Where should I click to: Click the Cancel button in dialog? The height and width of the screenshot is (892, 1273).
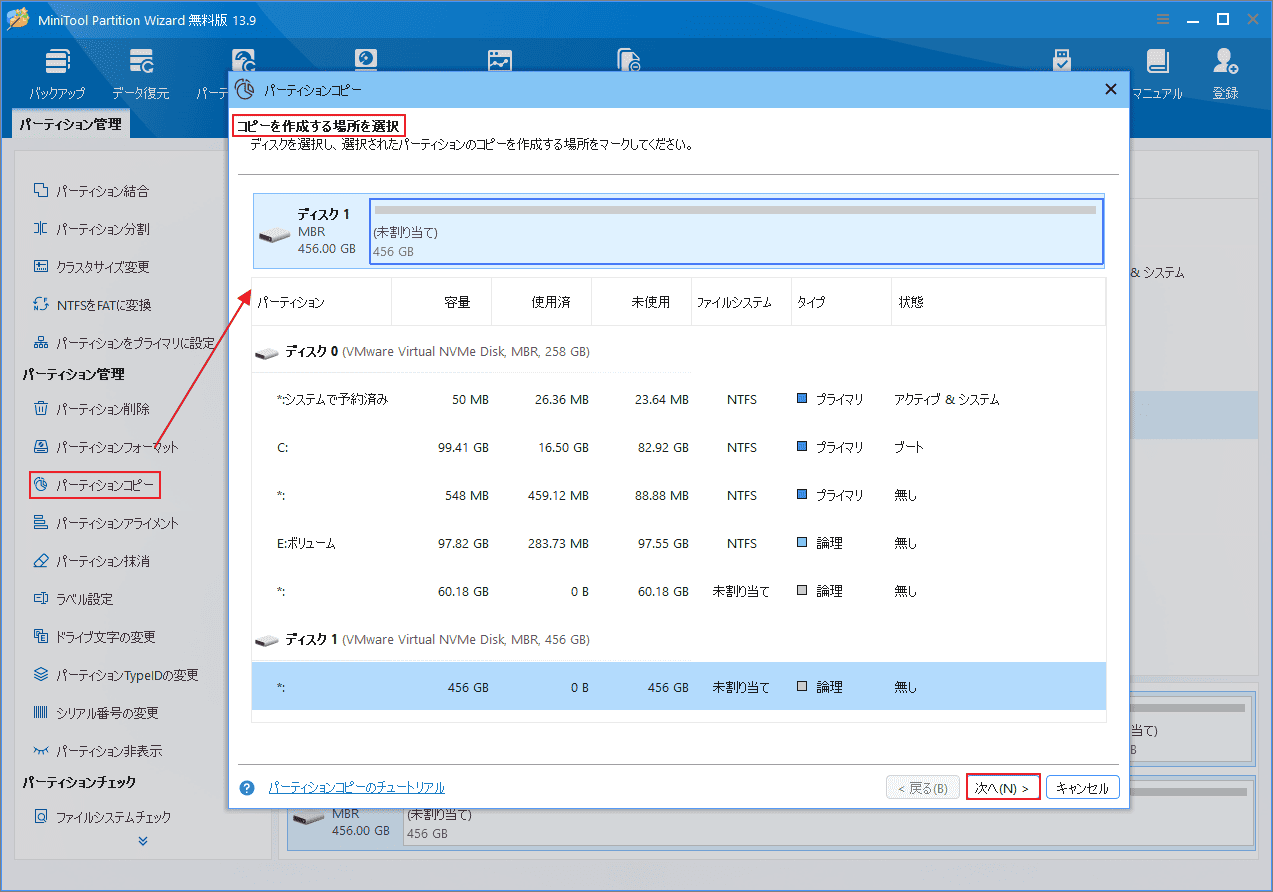tap(1082, 788)
